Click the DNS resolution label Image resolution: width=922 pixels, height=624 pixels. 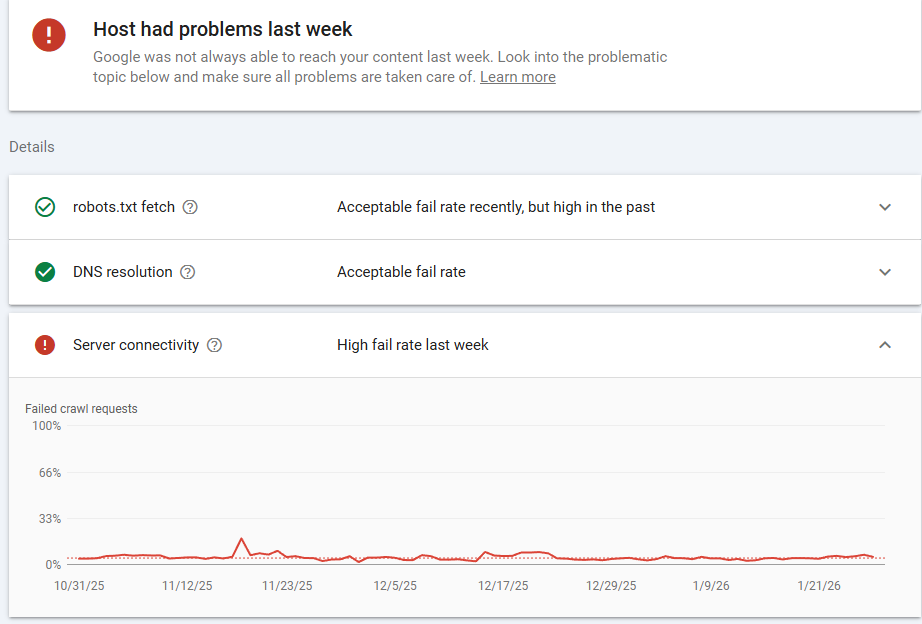point(123,272)
